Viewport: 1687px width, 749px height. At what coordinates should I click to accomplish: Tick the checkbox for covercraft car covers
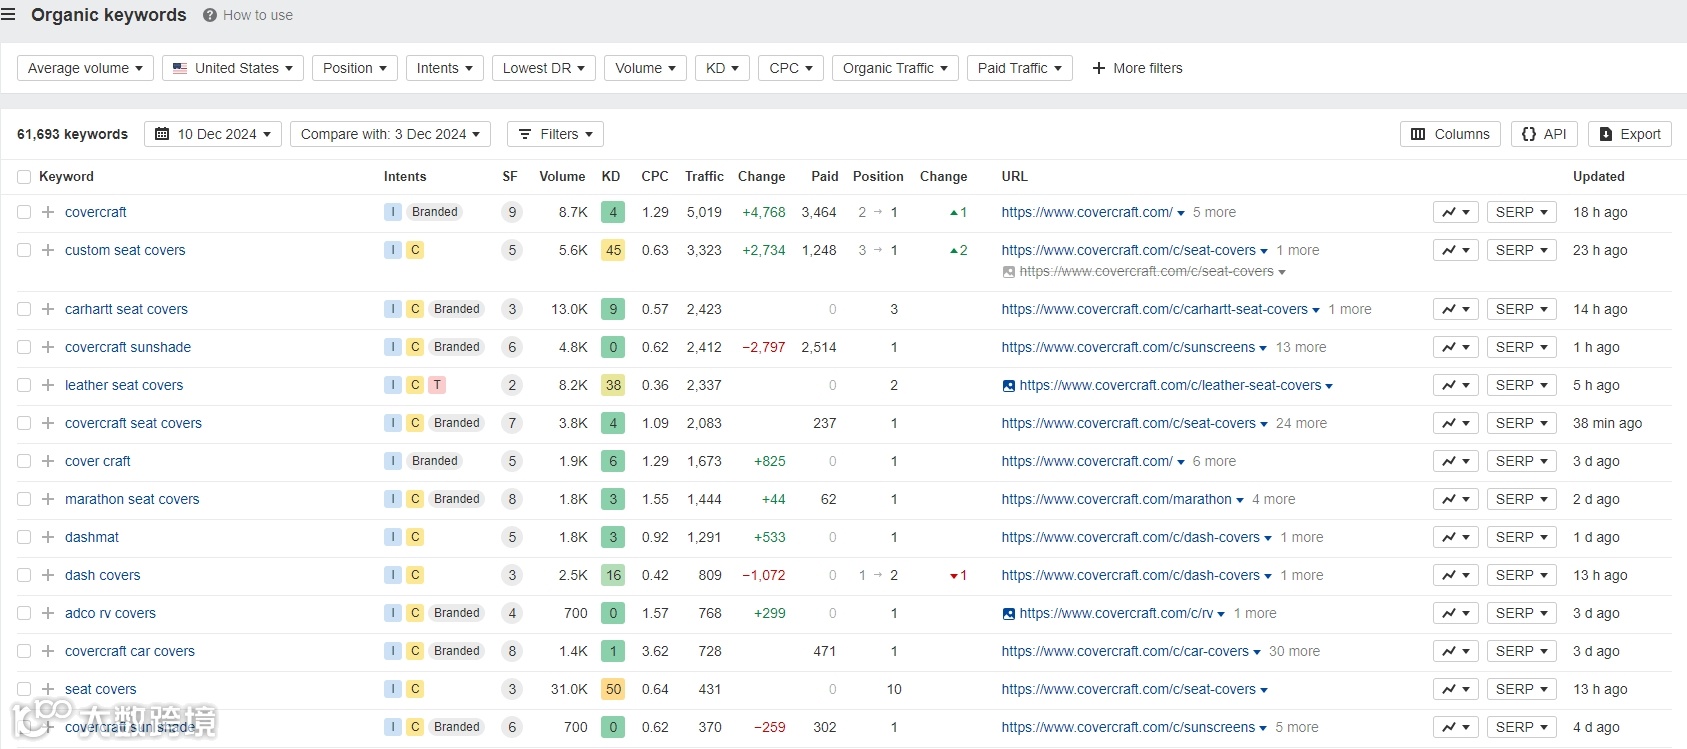click(24, 651)
